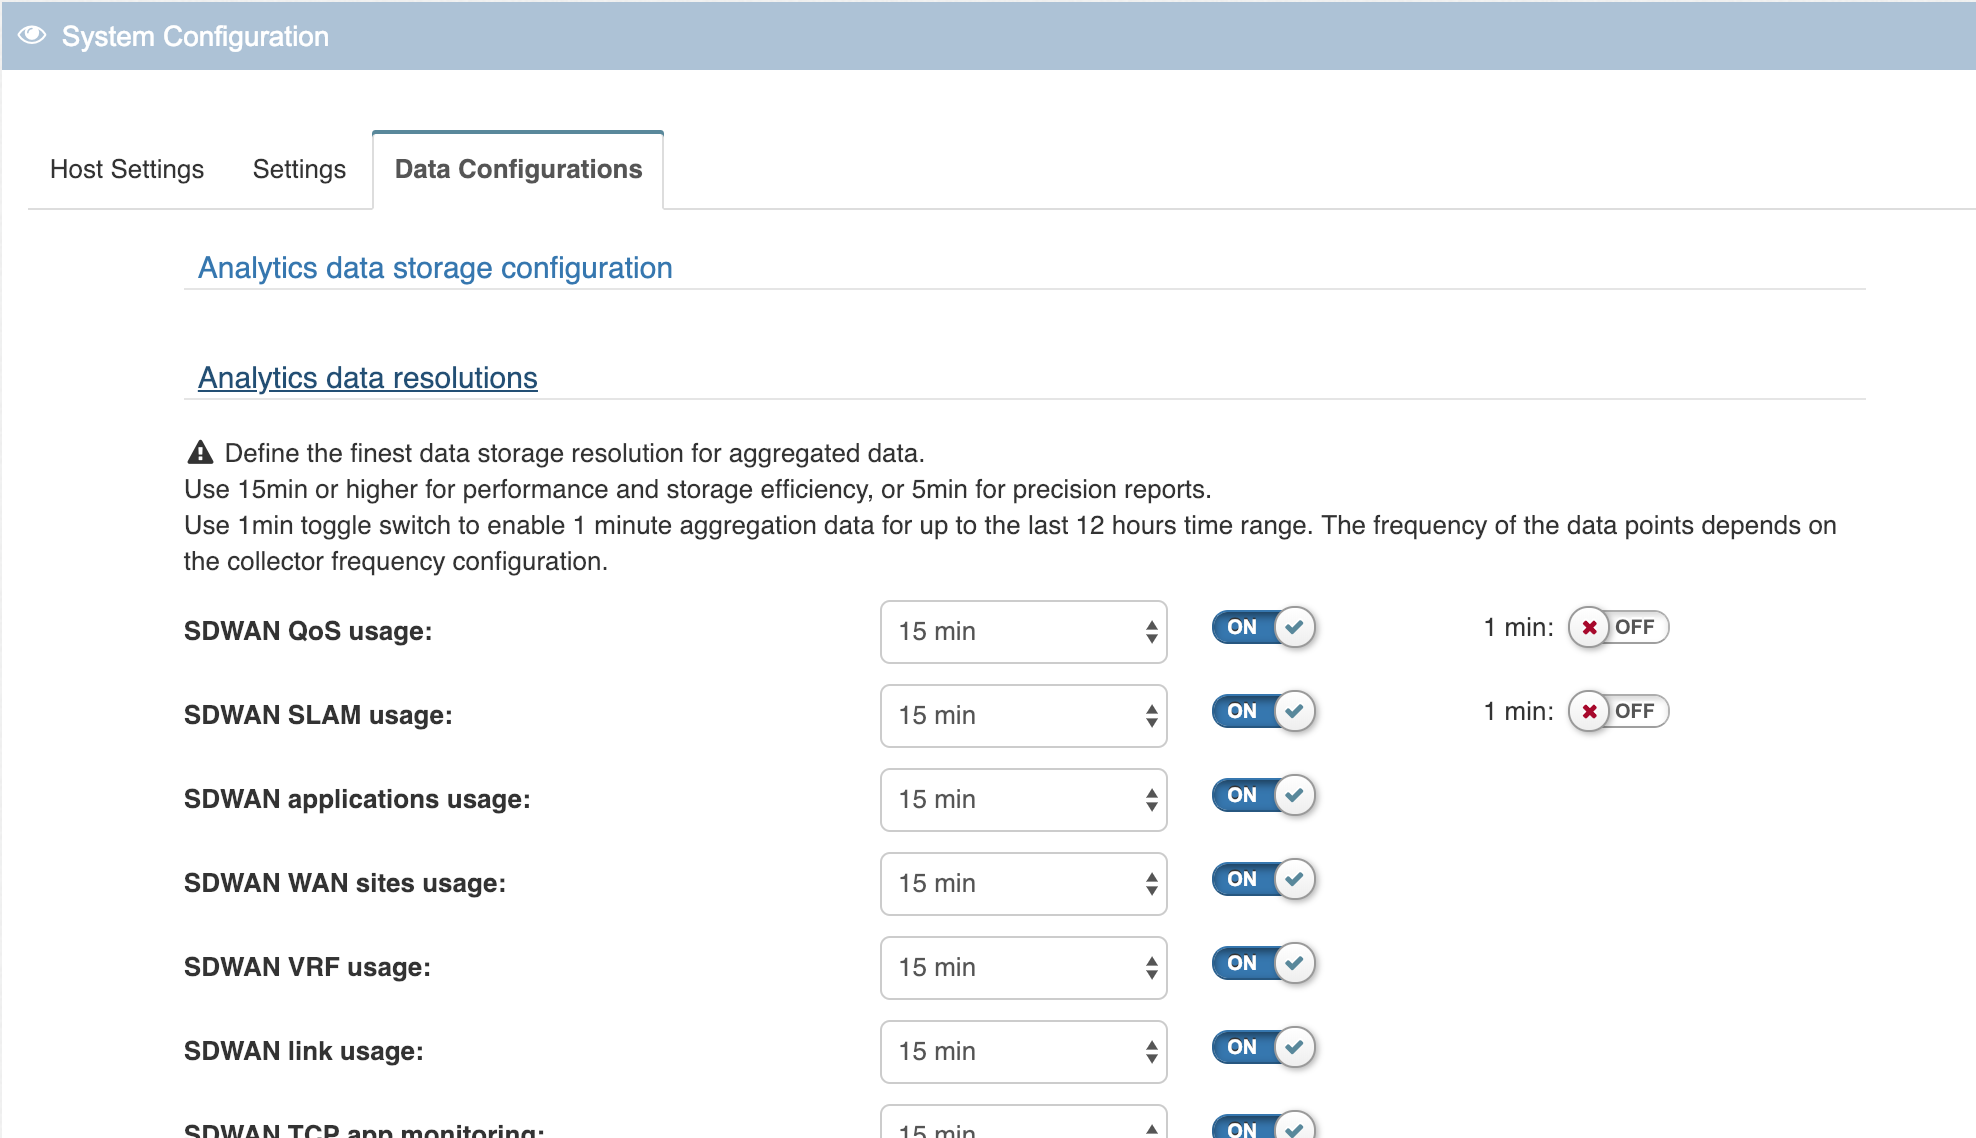Select the Data Configurations tab
The image size is (1976, 1138).
click(518, 169)
